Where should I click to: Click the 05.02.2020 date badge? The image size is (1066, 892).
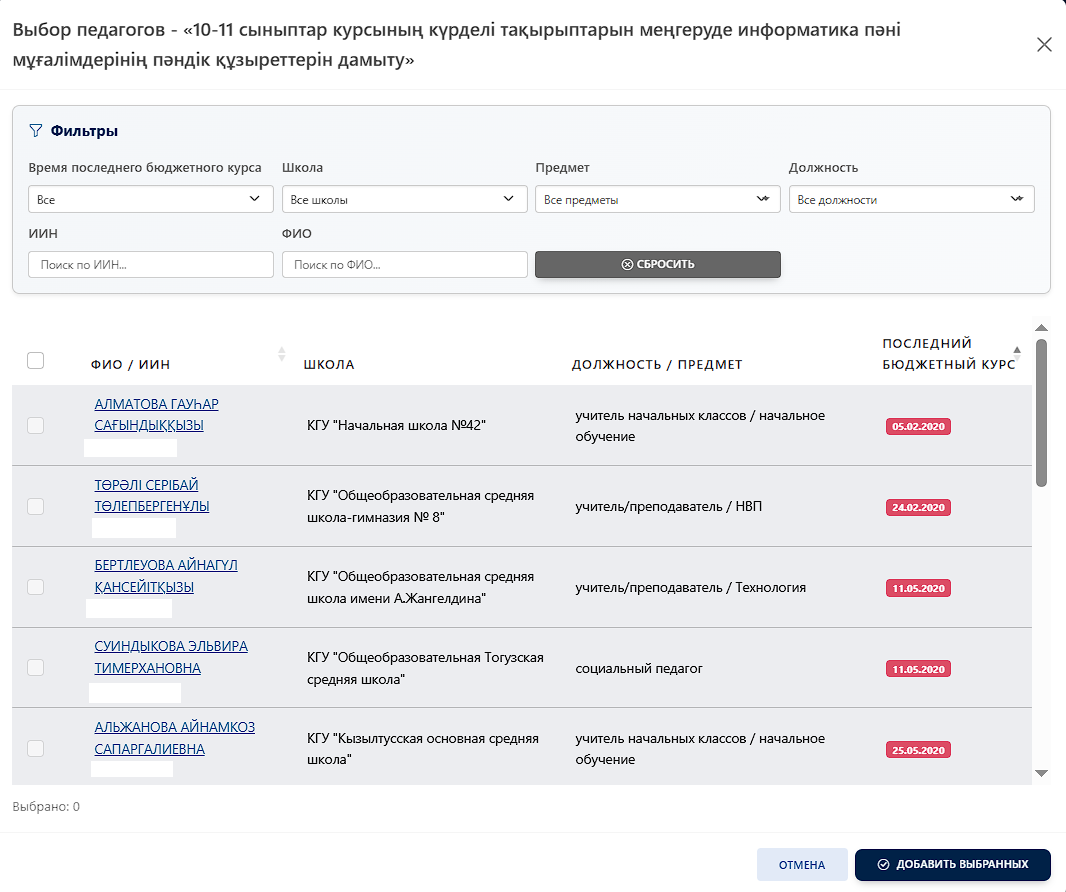click(918, 427)
